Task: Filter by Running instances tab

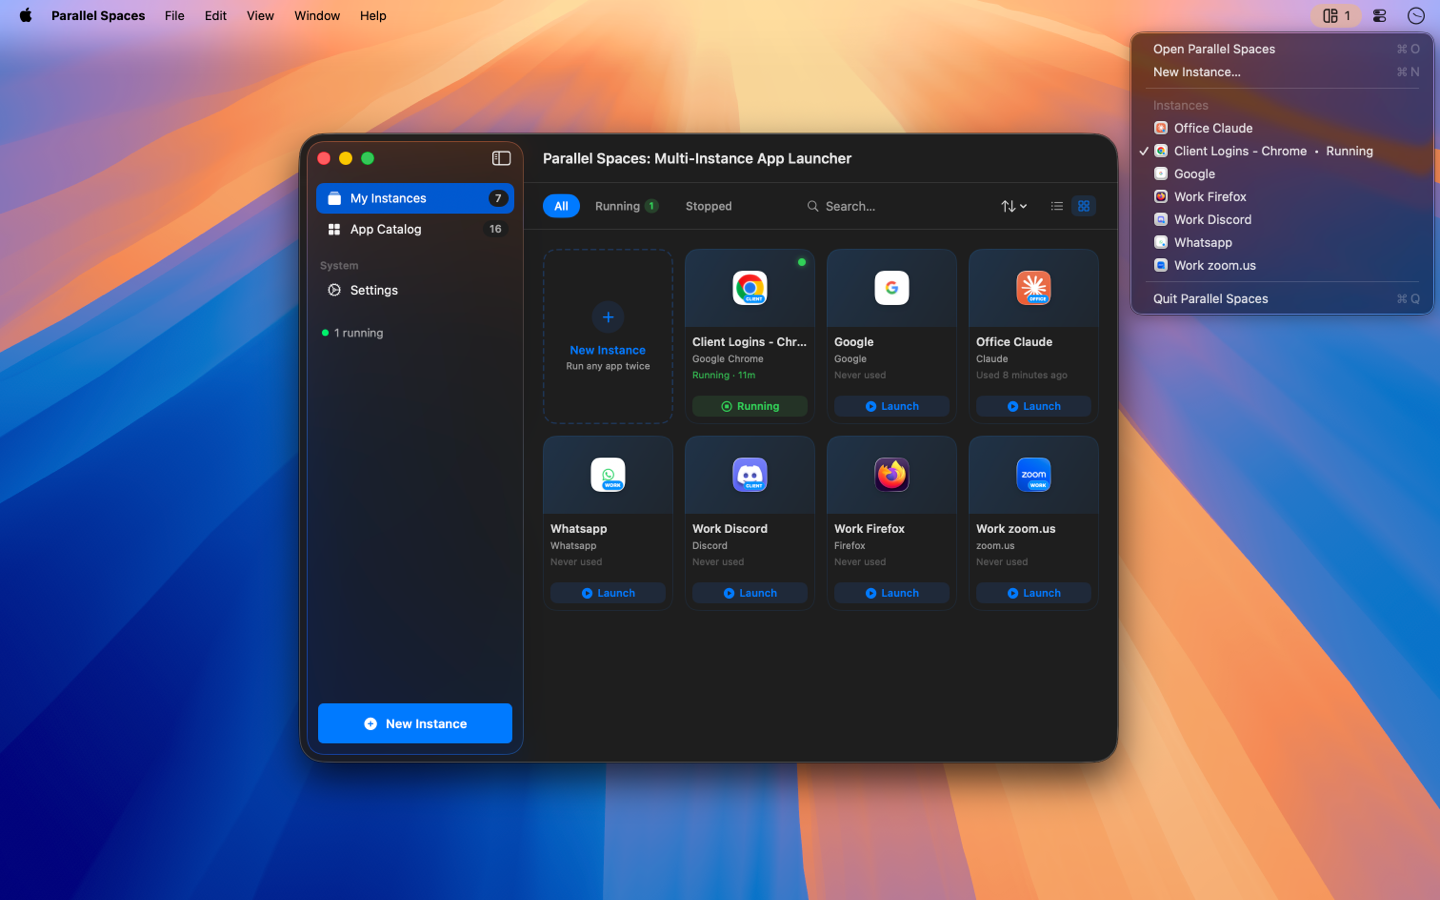Action: pos(626,206)
